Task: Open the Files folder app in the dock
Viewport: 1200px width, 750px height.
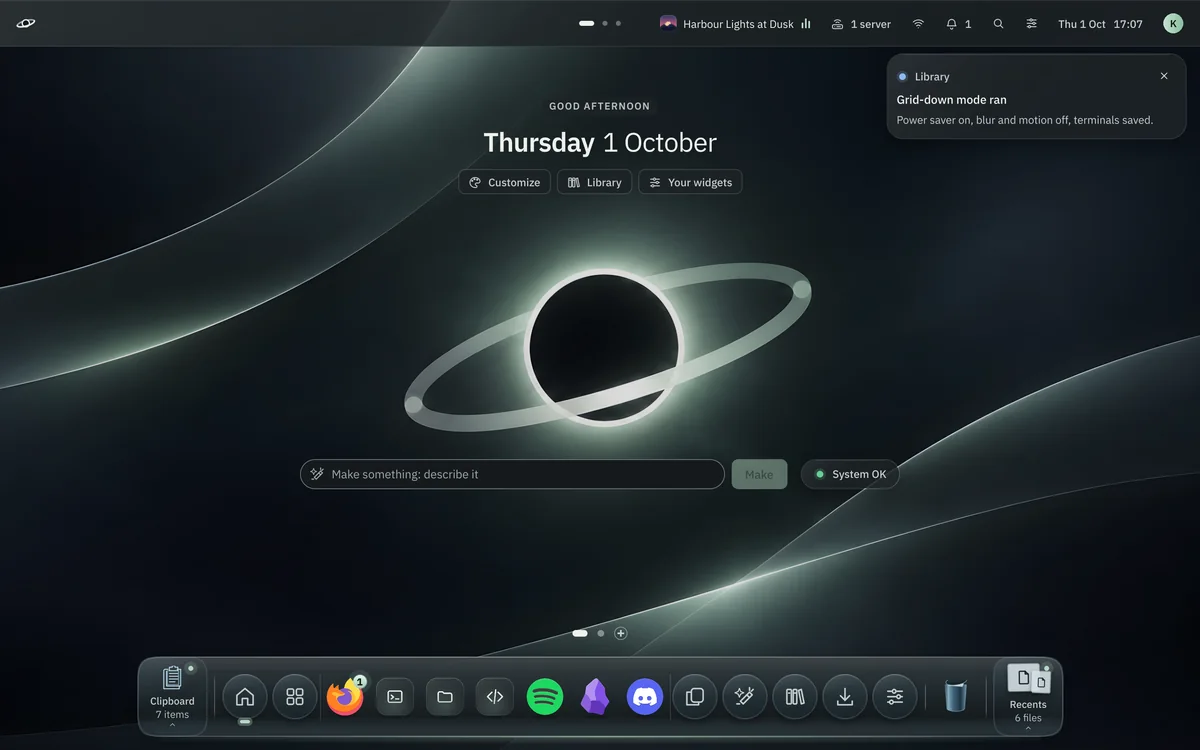Action: (x=445, y=696)
